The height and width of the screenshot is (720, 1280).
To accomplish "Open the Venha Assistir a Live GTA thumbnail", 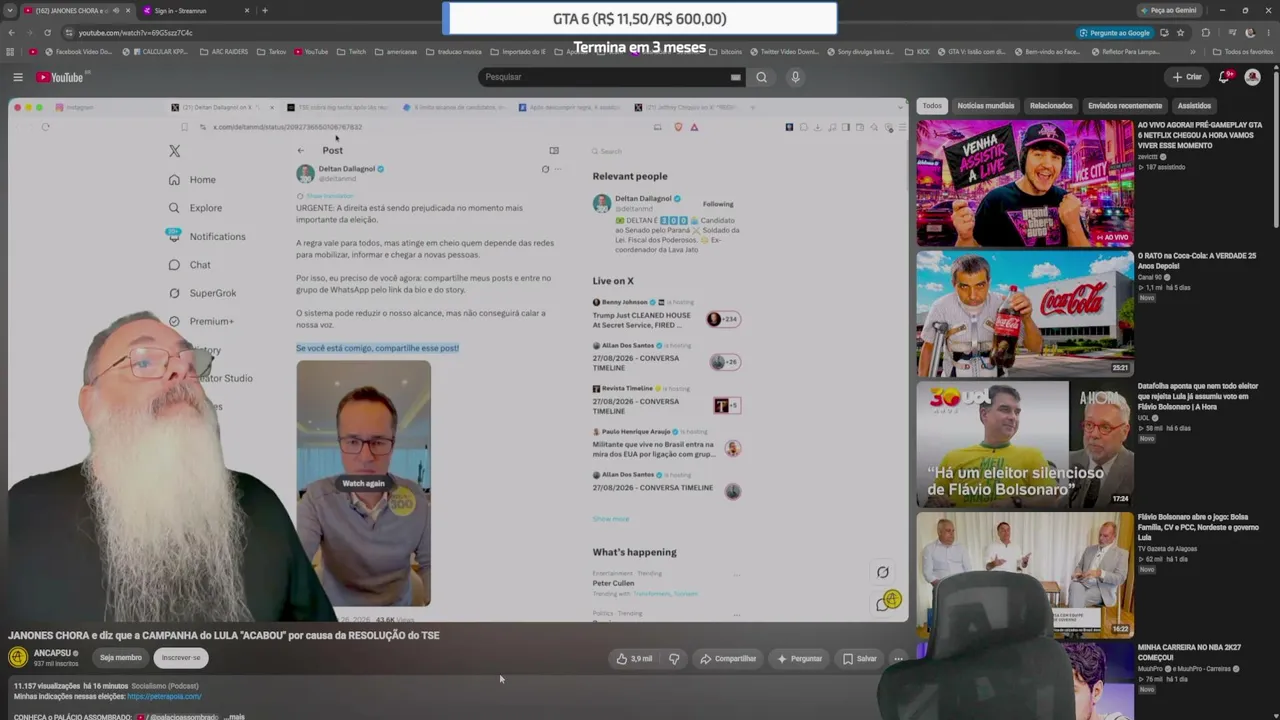I will pos(1025,183).
